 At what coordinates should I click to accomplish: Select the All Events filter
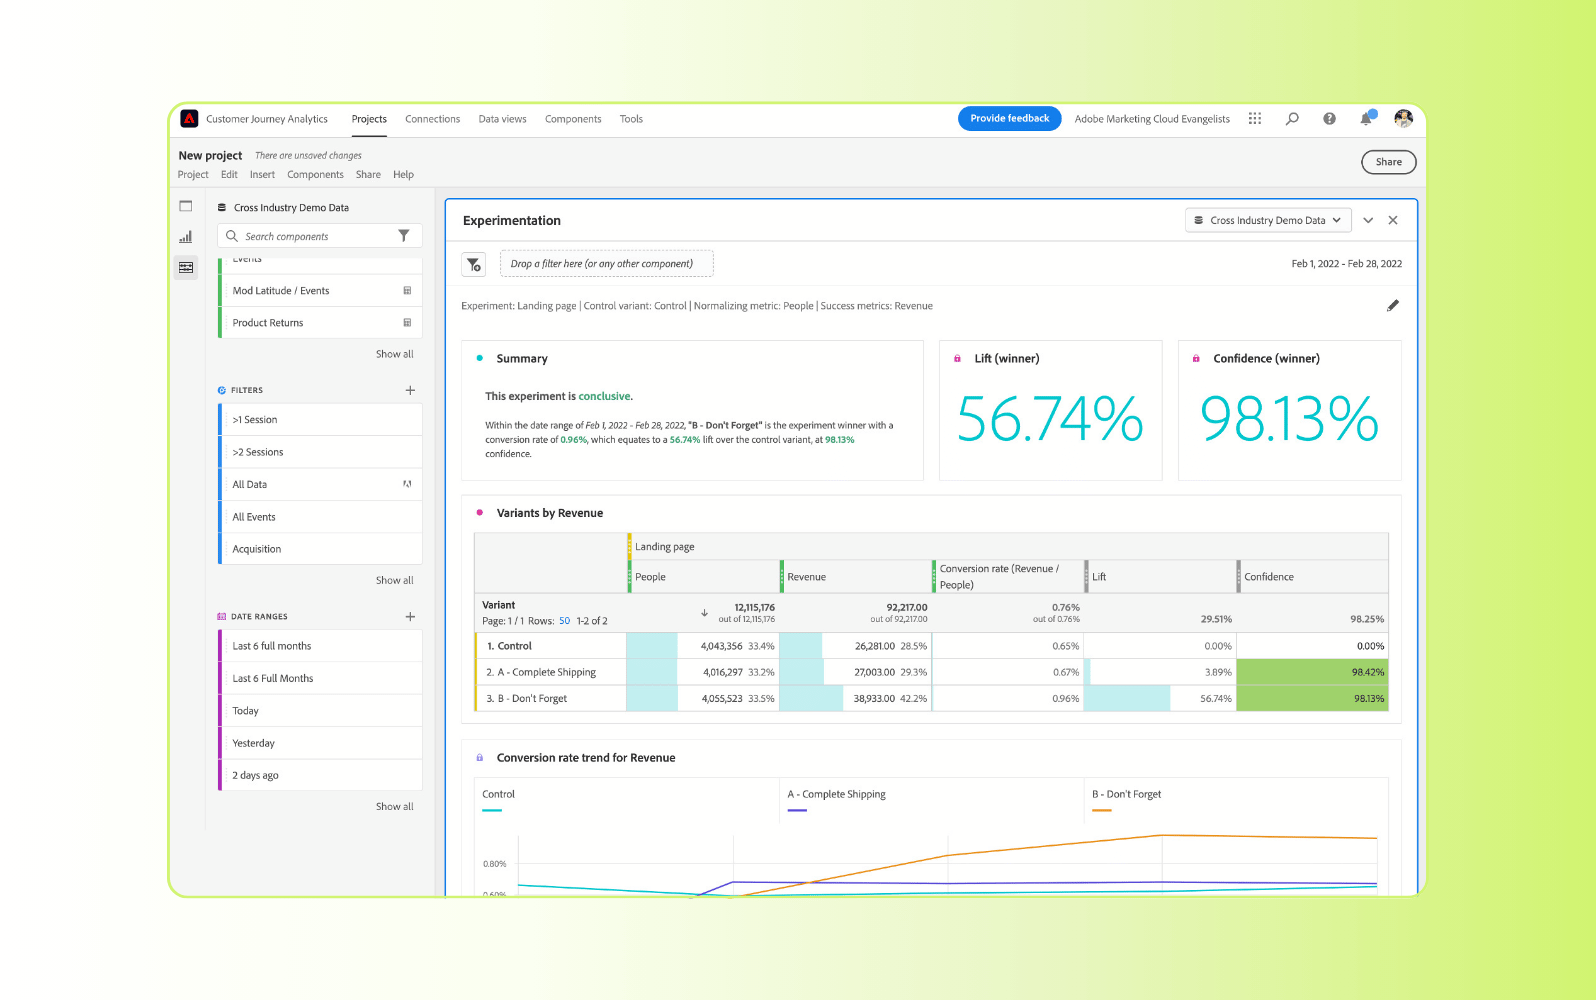[x=320, y=517]
